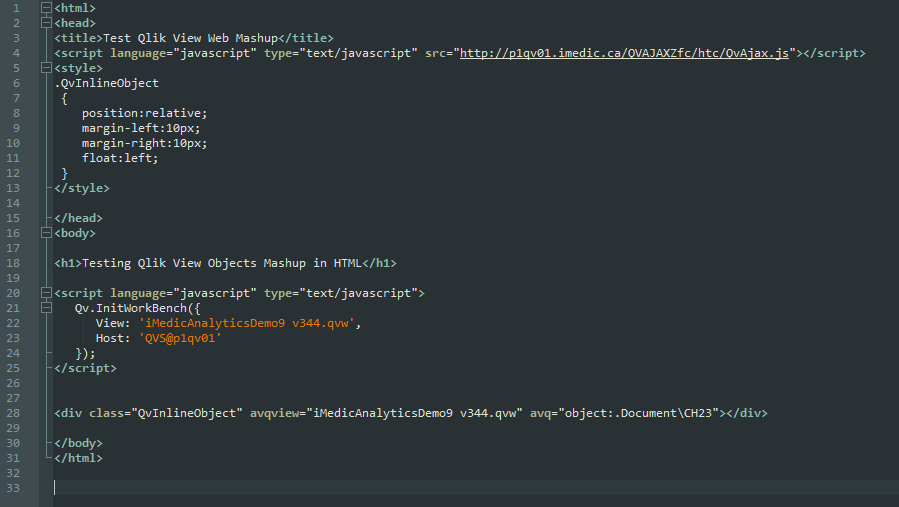
Task: Click the View string 'iMedicAnalyticsDemo9 v344.qvw' on line 22
Action: point(247,323)
